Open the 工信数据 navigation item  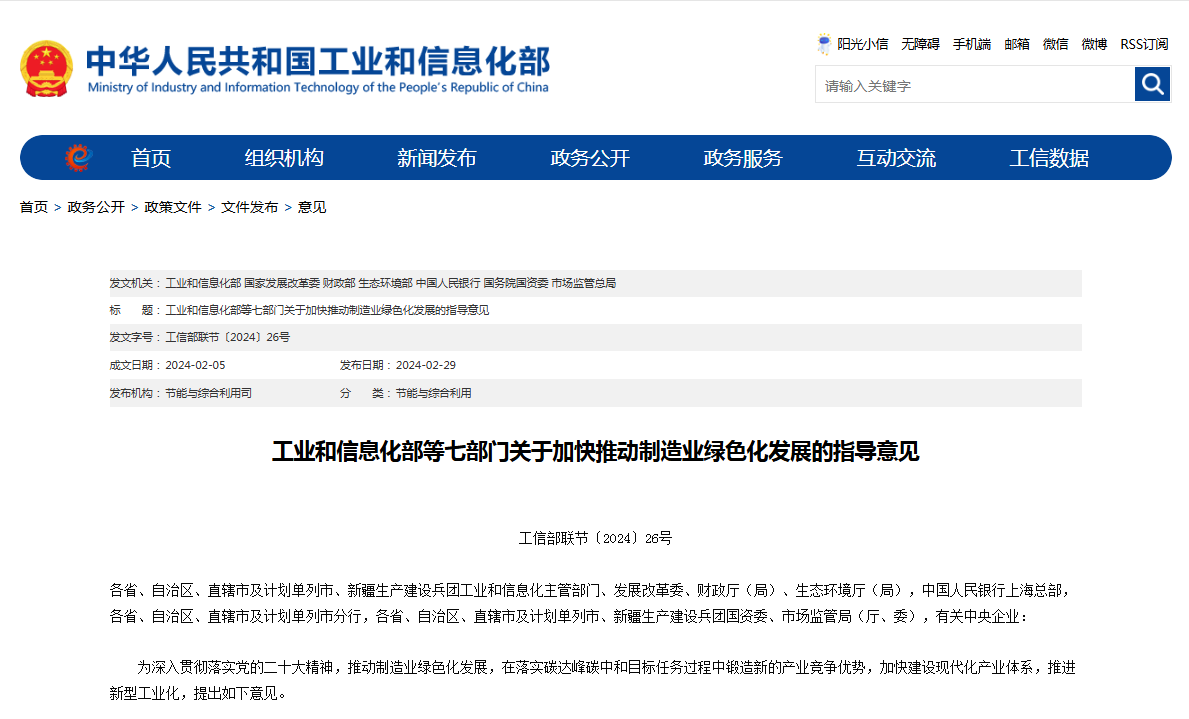[1049, 158]
